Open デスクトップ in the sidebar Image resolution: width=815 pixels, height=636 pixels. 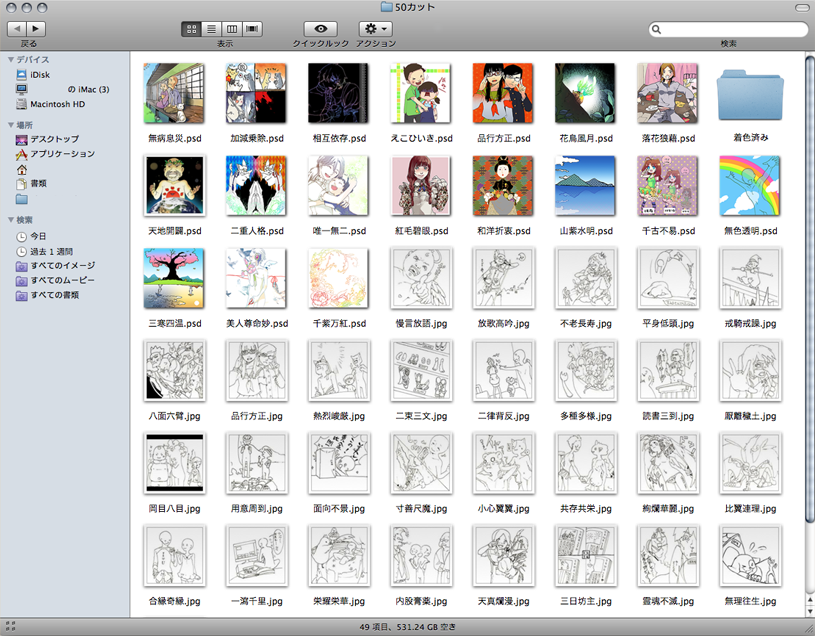[x=47, y=139]
